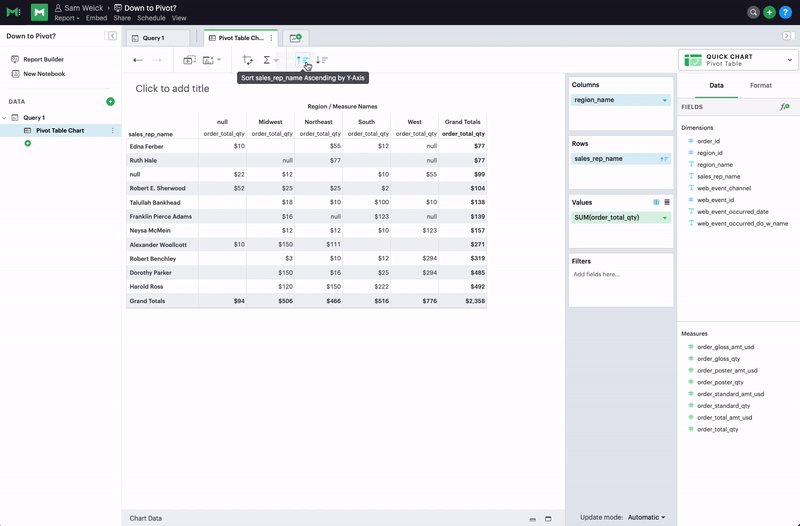This screenshot has width=800, height=526.
Task: Collapse the Query 1 tree node
Action: click(6, 118)
